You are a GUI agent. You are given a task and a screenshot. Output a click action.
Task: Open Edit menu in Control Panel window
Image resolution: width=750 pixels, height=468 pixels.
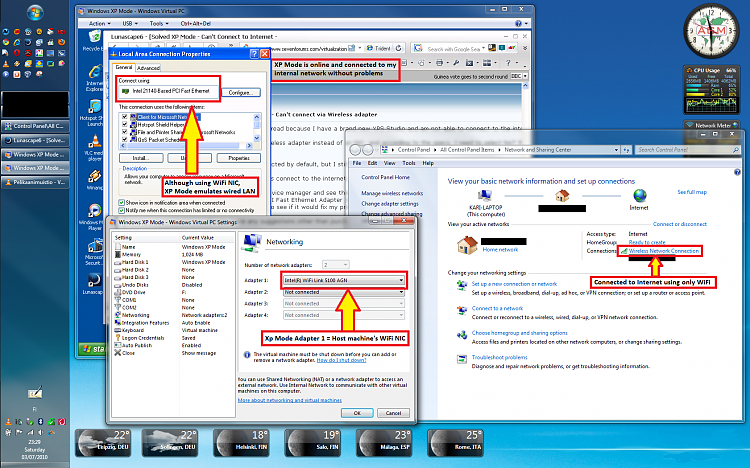[x=373, y=163]
